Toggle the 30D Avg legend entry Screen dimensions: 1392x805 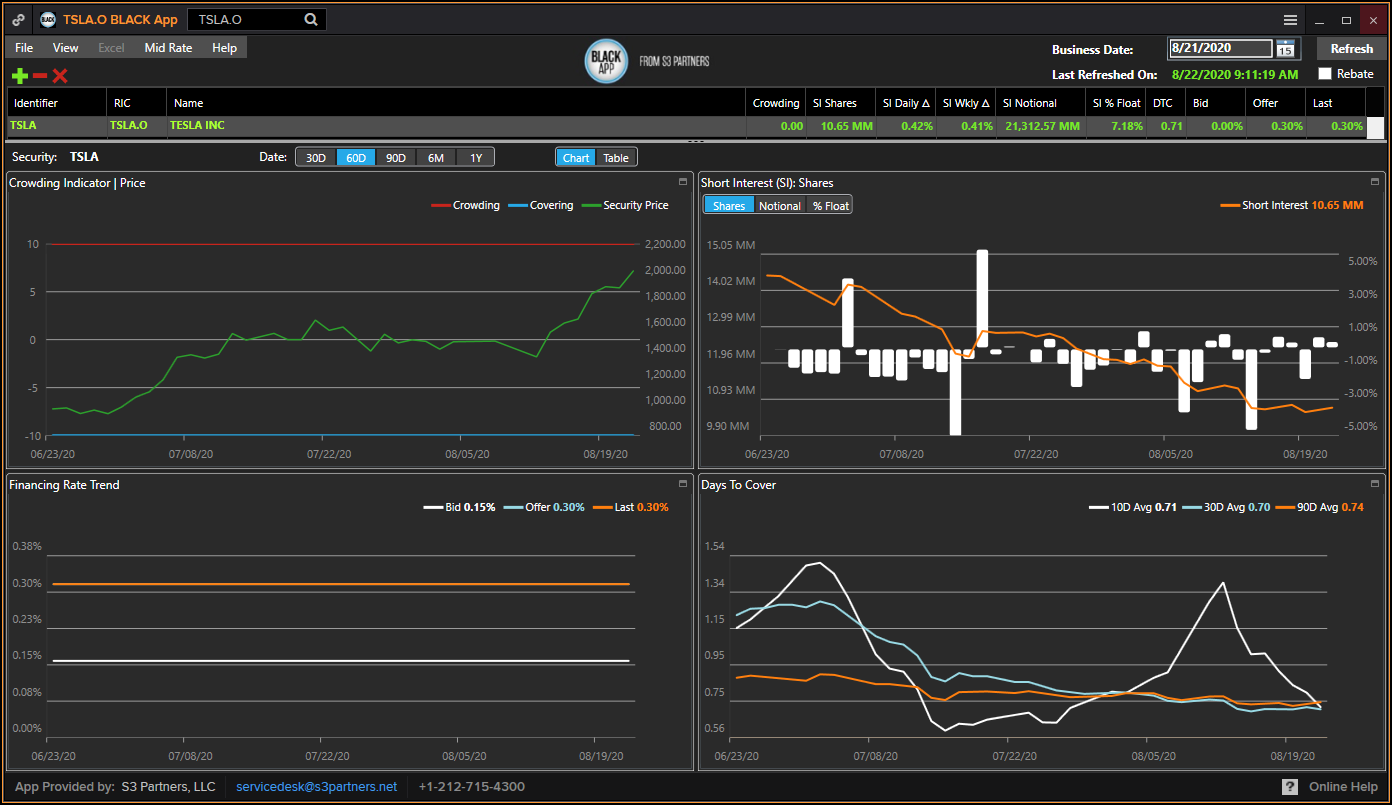click(1226, 507)
